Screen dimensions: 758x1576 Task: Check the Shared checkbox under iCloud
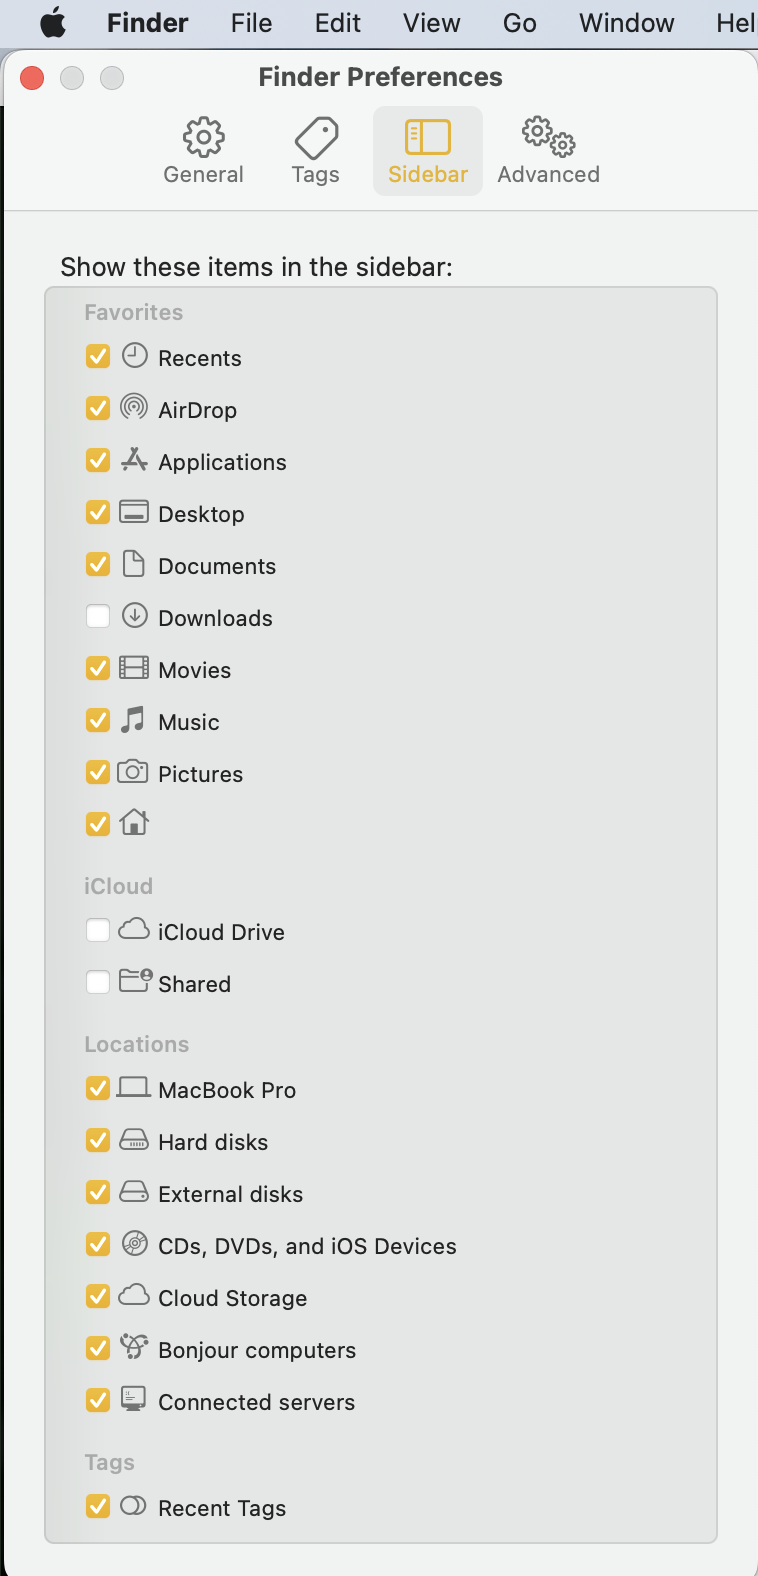pyautogui.click(x=98, y=982)
